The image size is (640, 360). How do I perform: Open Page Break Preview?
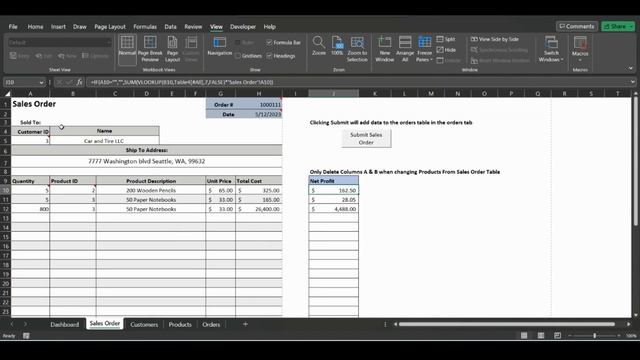[150, 49]
